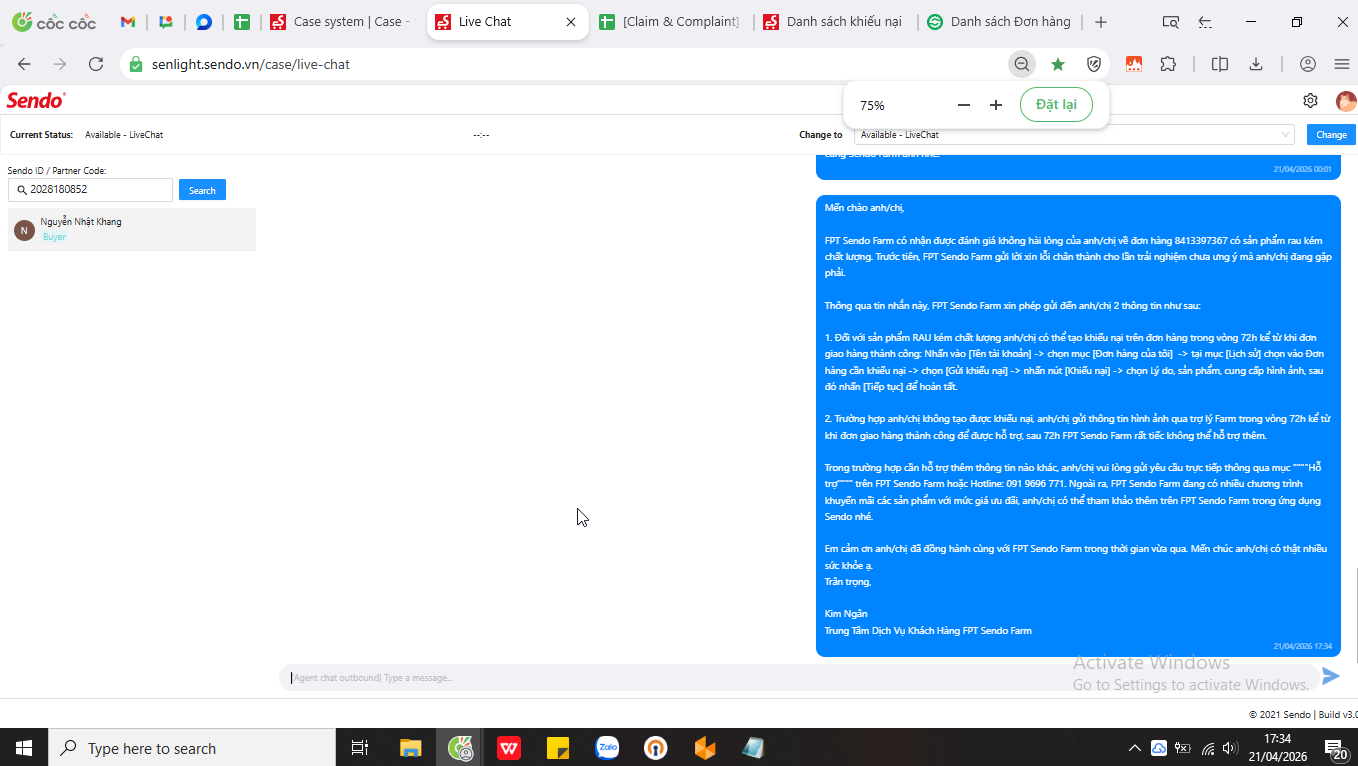Select the Nguyễn Nhật Khang buyer conversation
This screenshot has height=766, width=1358.
click(x=132, y=229)
